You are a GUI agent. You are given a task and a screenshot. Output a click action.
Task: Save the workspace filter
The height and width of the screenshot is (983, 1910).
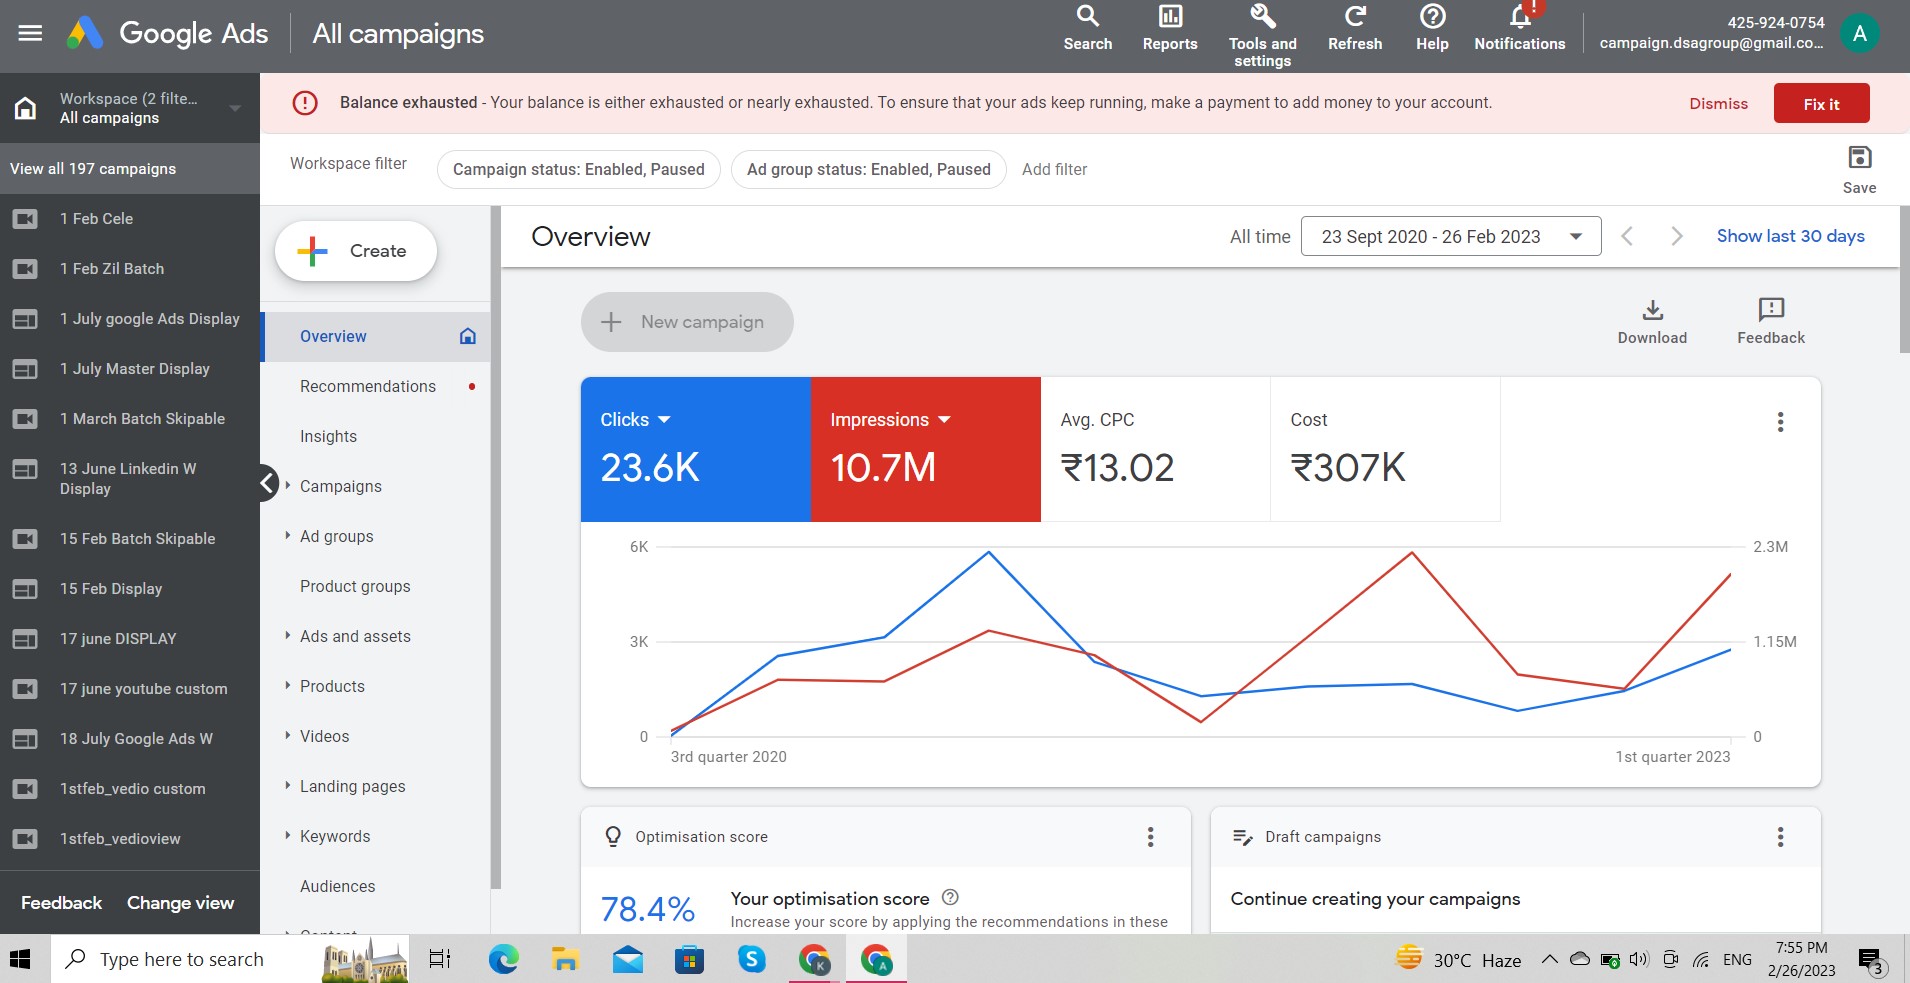pos(1859,168)
